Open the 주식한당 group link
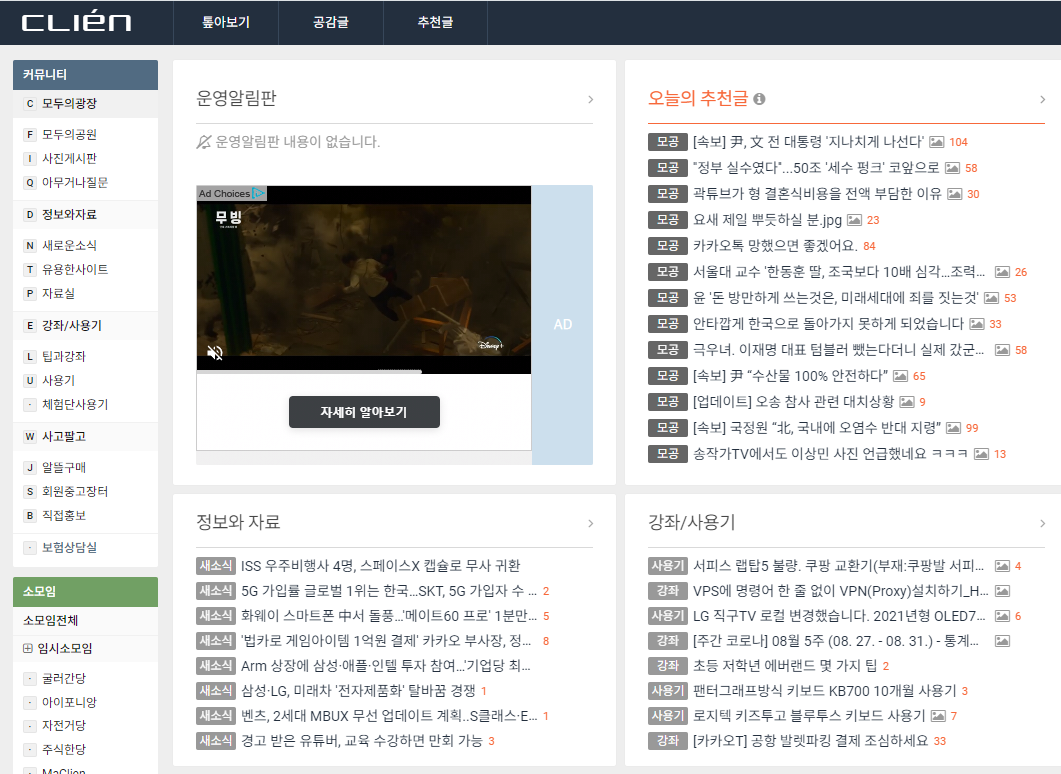Screen dimensions: 1061x774 pos(64,750)
